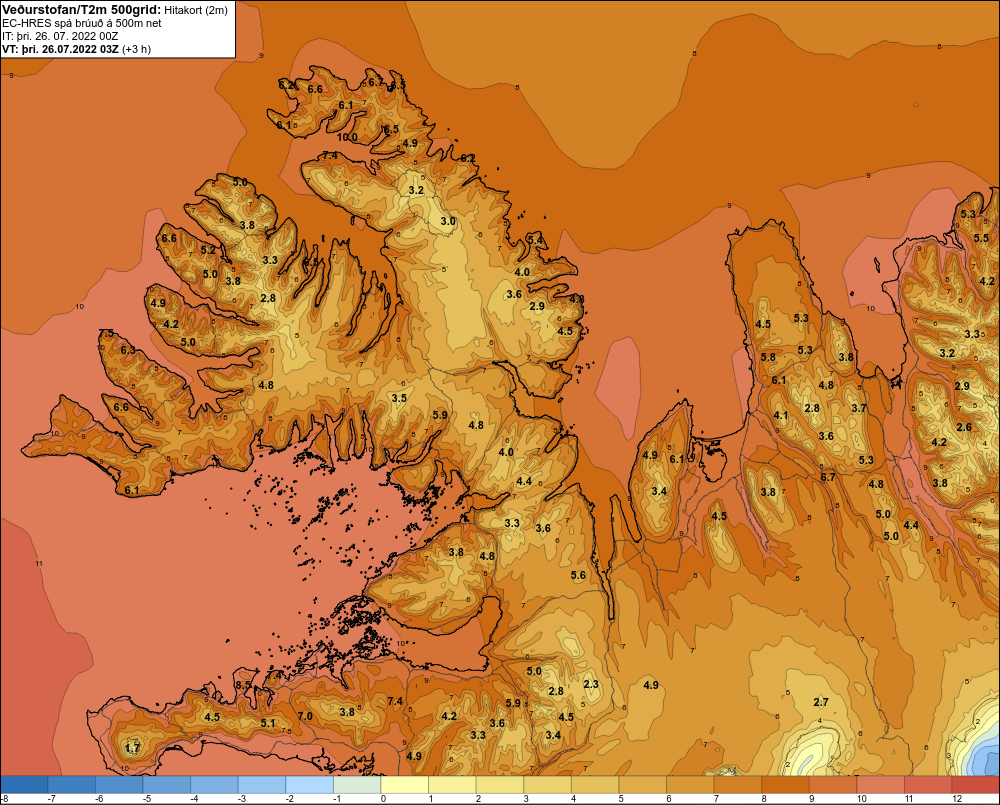
Task: Click the "1.7" temperature value on the map
Action: tap(132, 748)
